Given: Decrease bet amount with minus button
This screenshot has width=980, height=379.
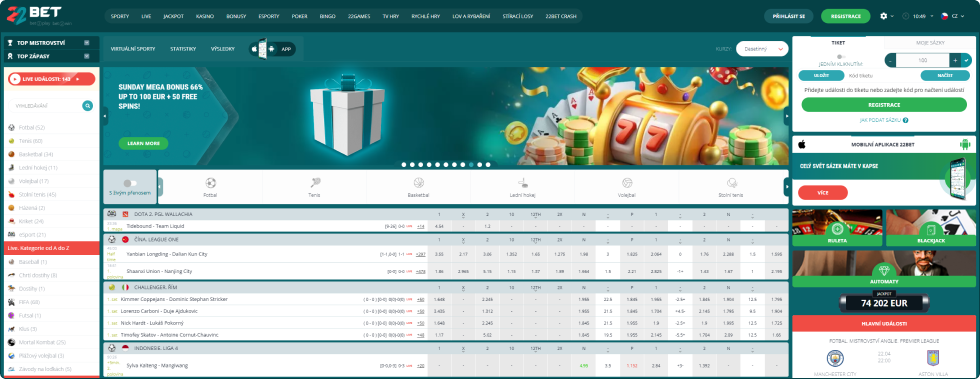Looking at the screenshot, I should coord(890,61).
